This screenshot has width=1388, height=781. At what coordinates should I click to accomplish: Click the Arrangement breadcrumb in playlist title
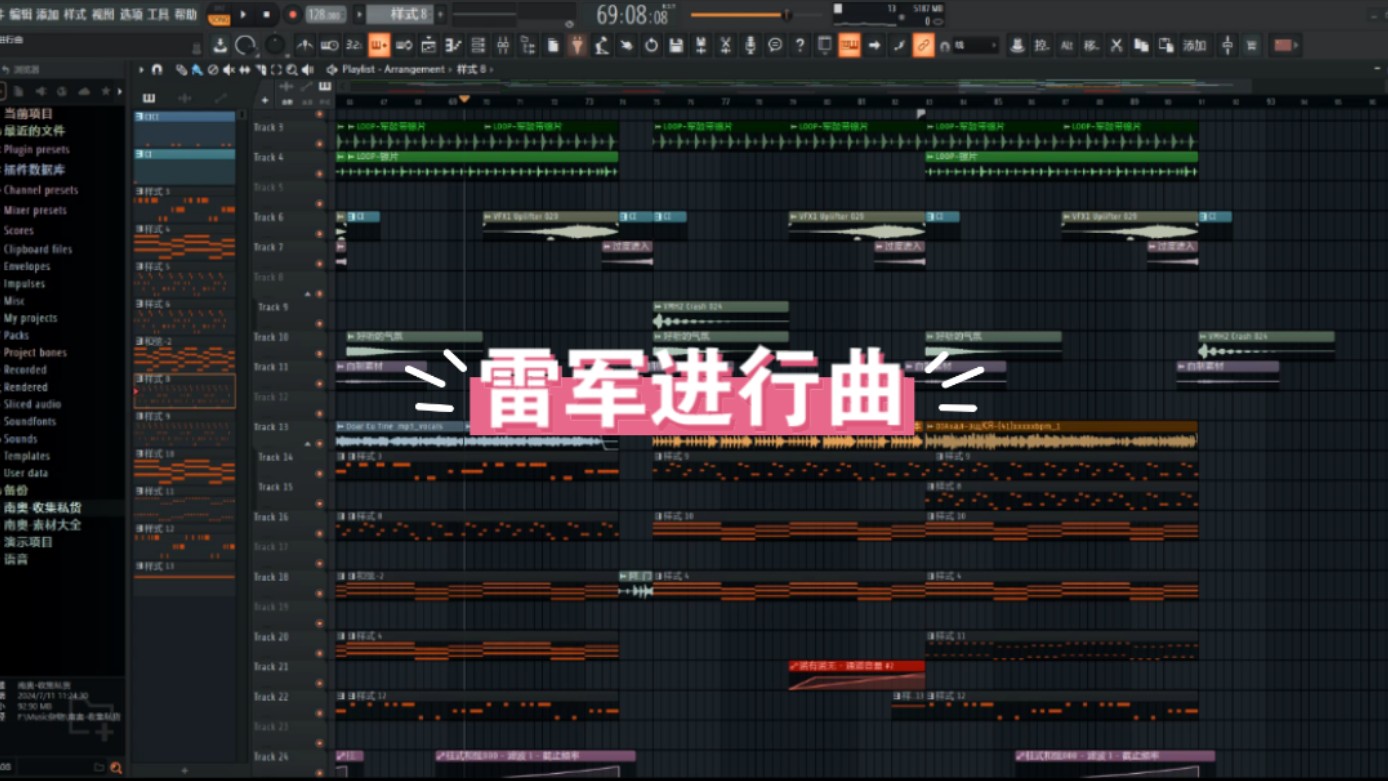click(412, 70)
